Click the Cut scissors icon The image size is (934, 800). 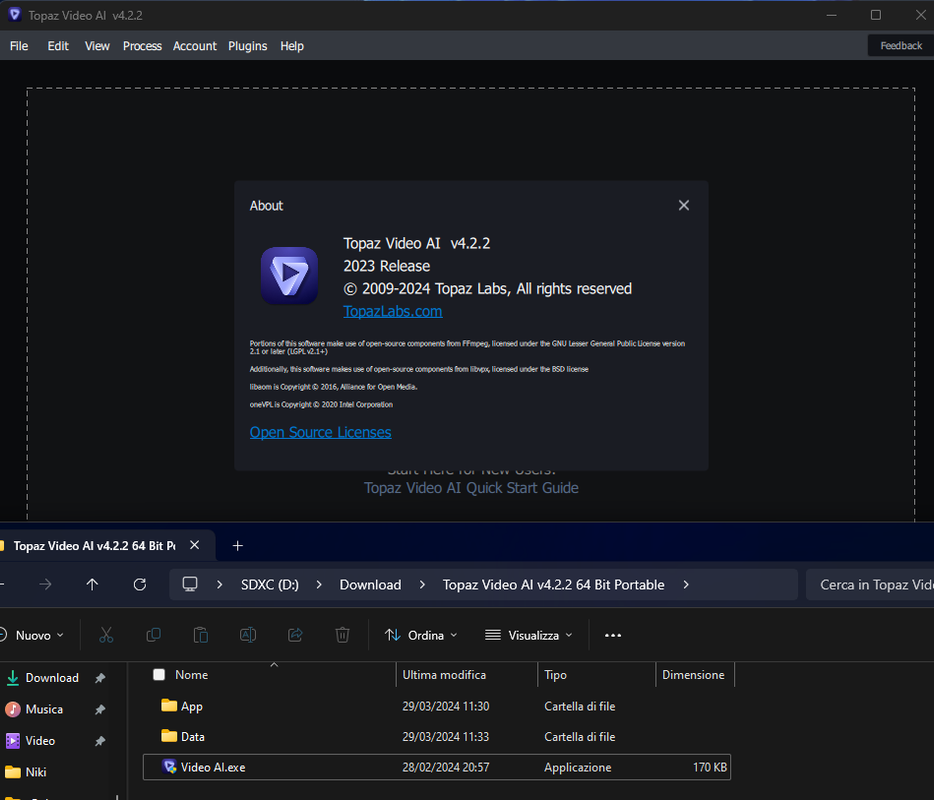(x=106, y=635)
